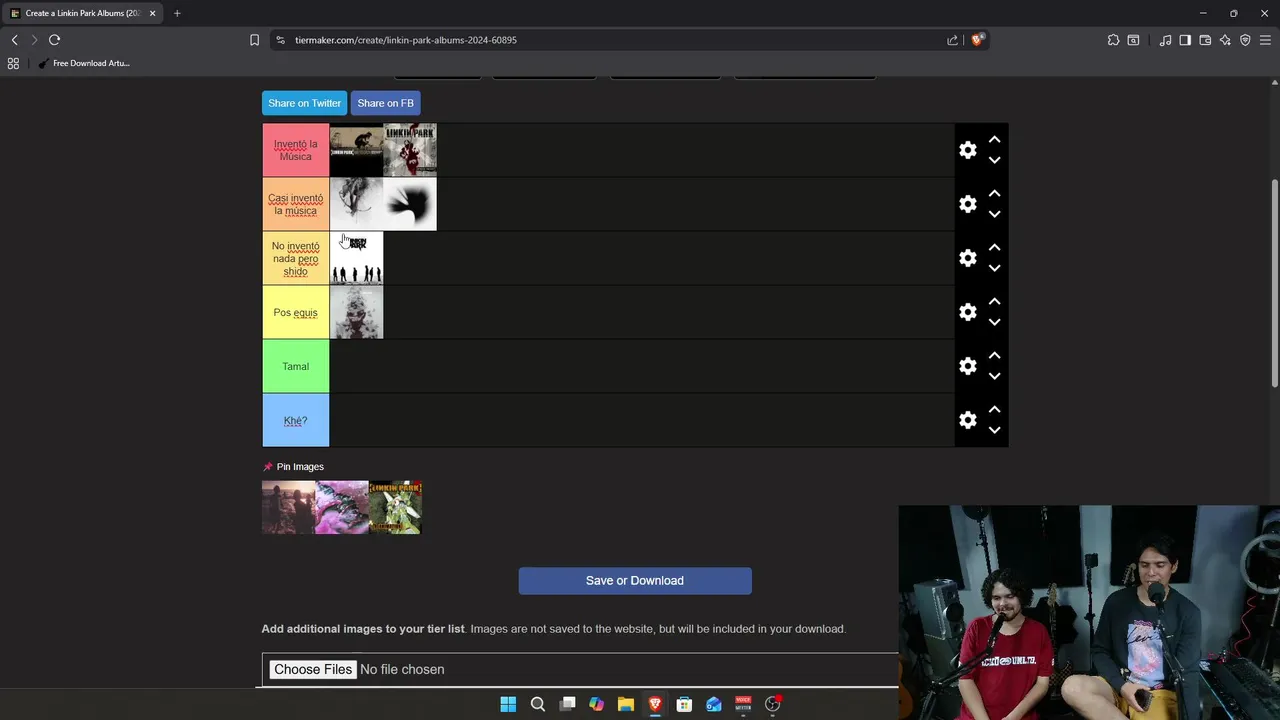1280x720 pixels.
Task: Select the yellow 'Pos equis' tier label
Action: [x=295, y=312]
